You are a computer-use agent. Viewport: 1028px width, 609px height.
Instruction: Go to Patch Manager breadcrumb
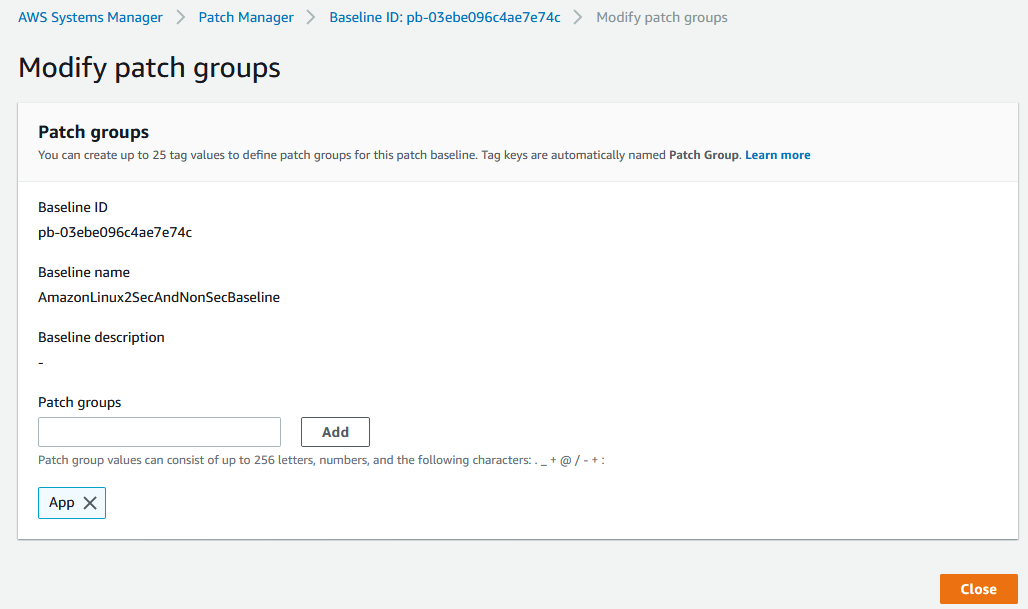[246, 18]
